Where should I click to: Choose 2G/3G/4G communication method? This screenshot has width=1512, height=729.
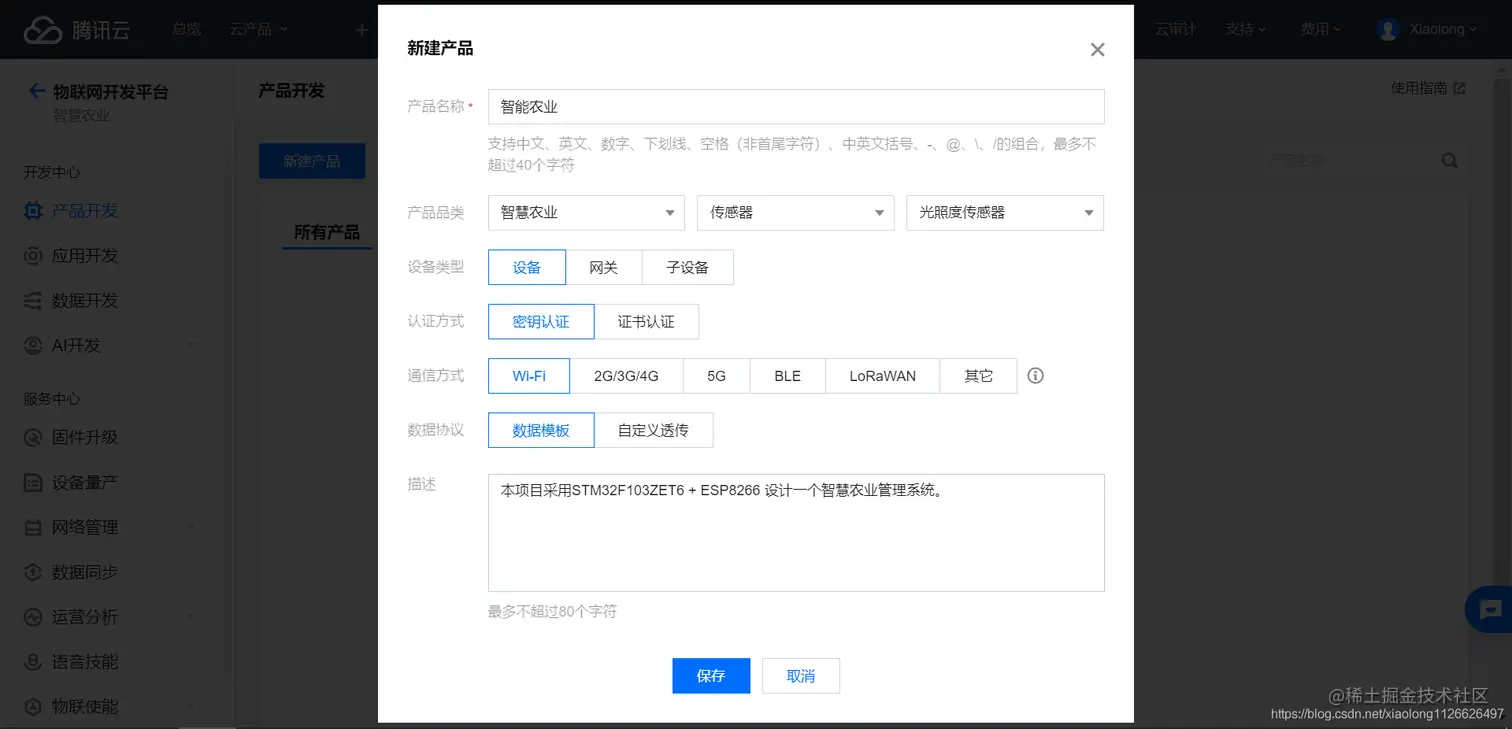626,376
